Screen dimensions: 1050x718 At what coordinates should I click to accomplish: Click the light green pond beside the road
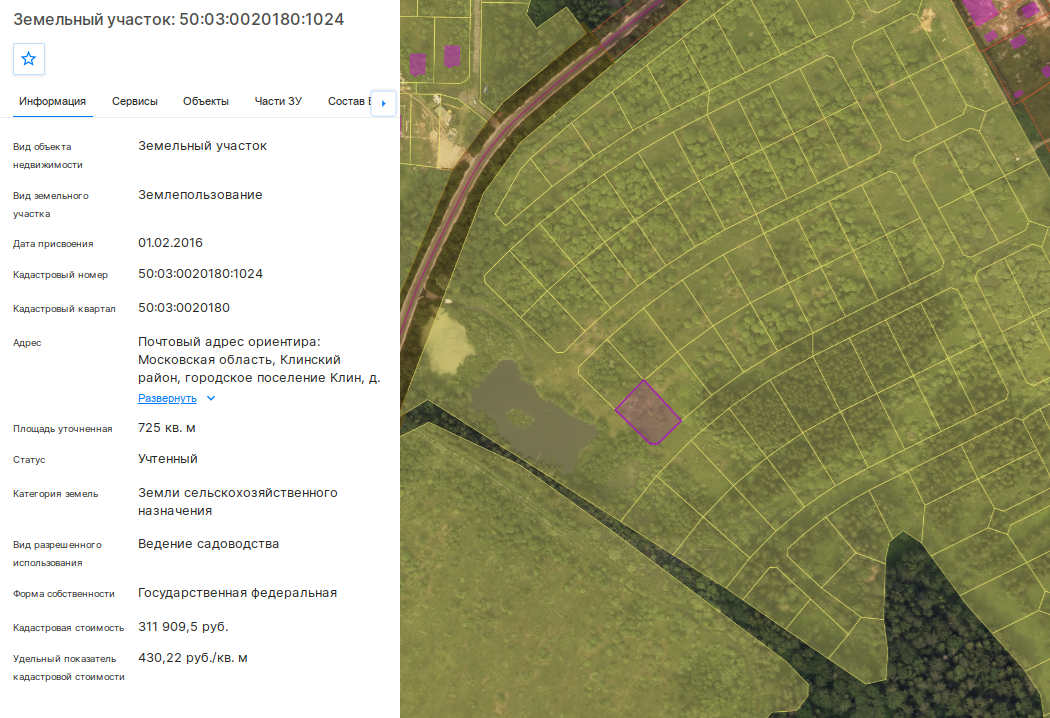tap(447, 343)
